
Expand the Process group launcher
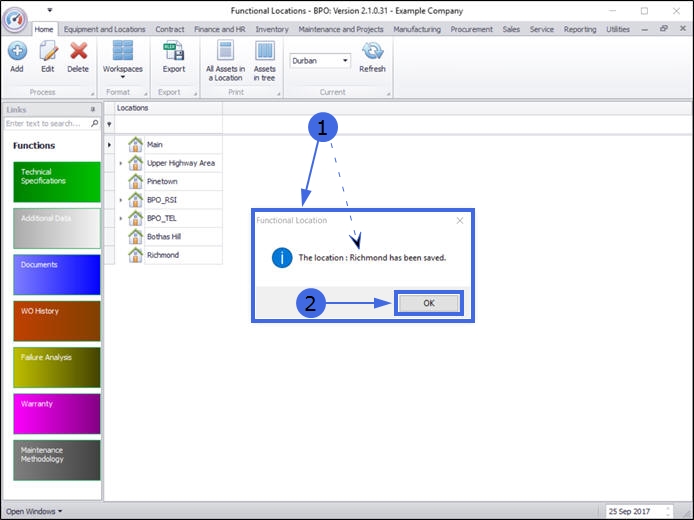click(93, 94)
